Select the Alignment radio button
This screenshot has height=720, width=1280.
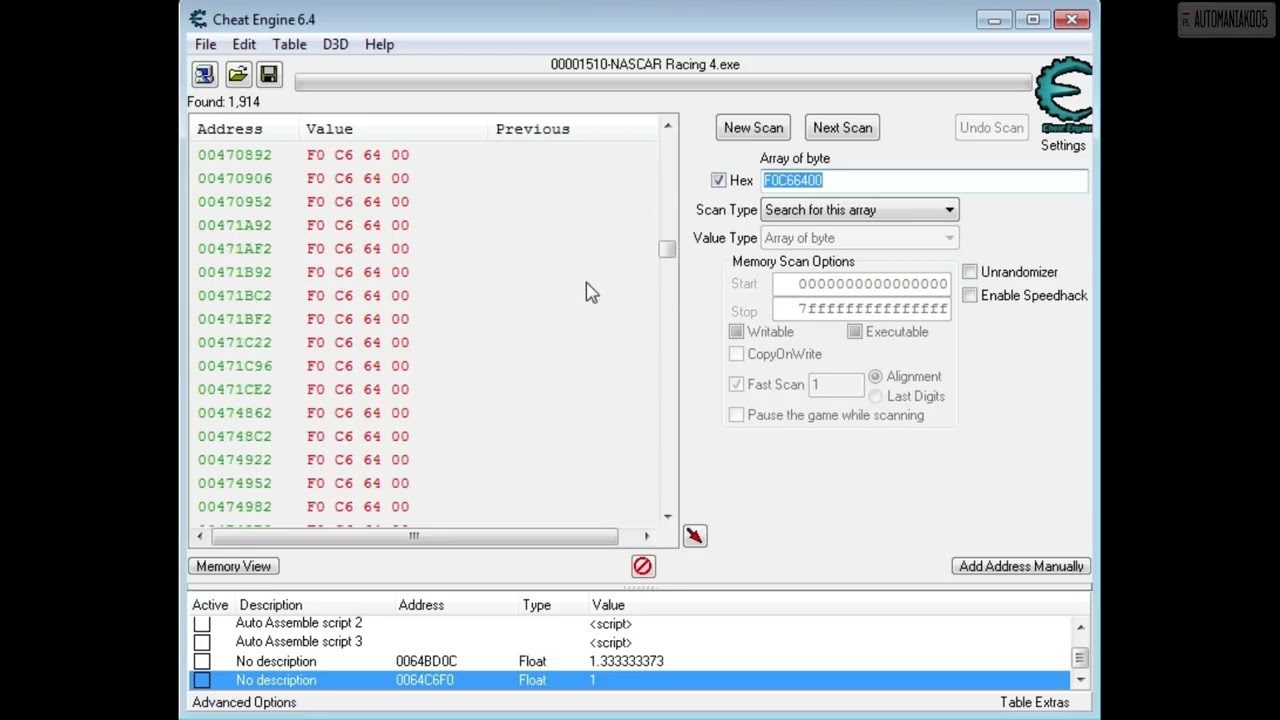point(875,376)
